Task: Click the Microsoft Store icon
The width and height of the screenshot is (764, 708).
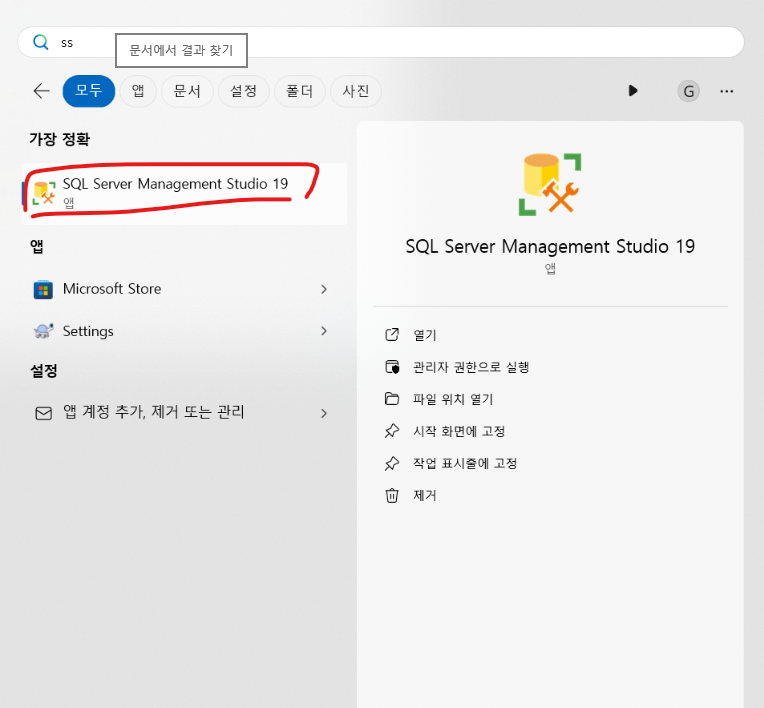Action: pyautogui.click(x=43, y=289)
